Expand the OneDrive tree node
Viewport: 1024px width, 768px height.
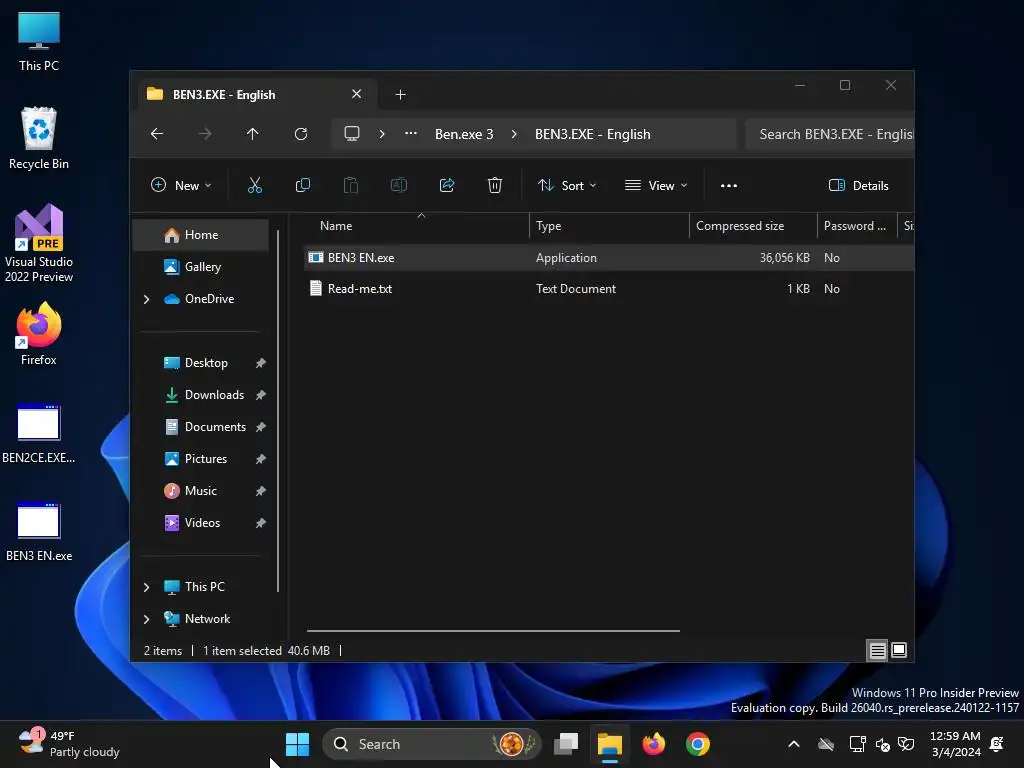[147, 299]
